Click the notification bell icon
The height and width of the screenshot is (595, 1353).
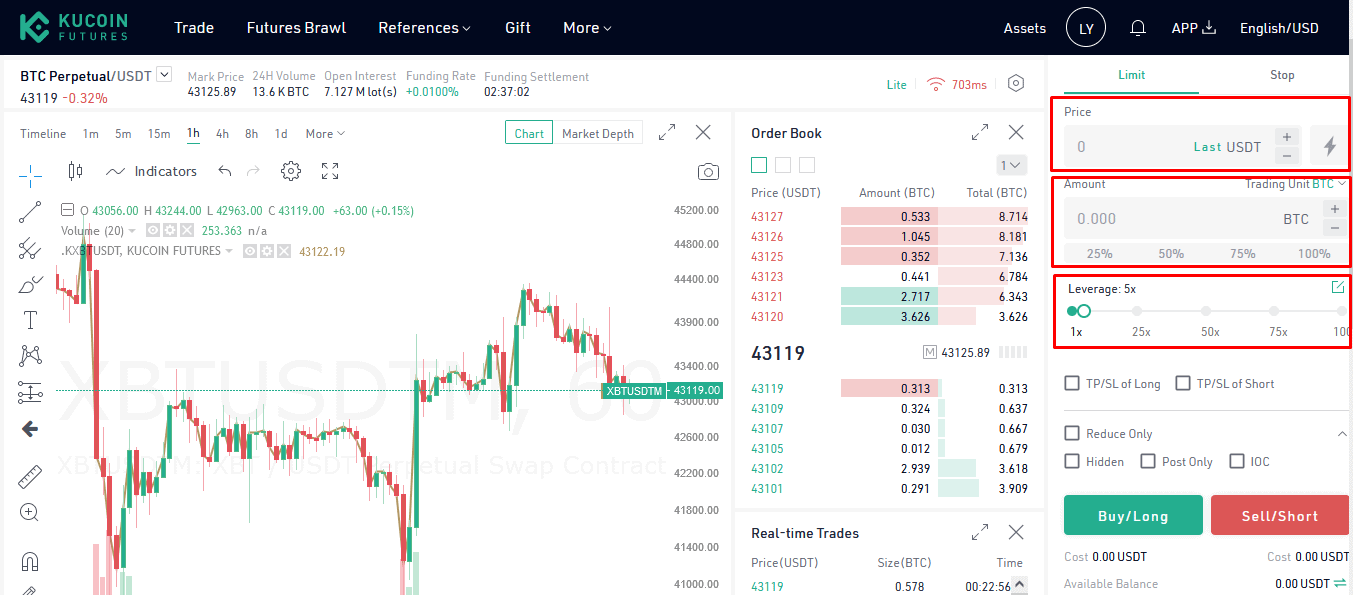click(x=1137, y=28)
